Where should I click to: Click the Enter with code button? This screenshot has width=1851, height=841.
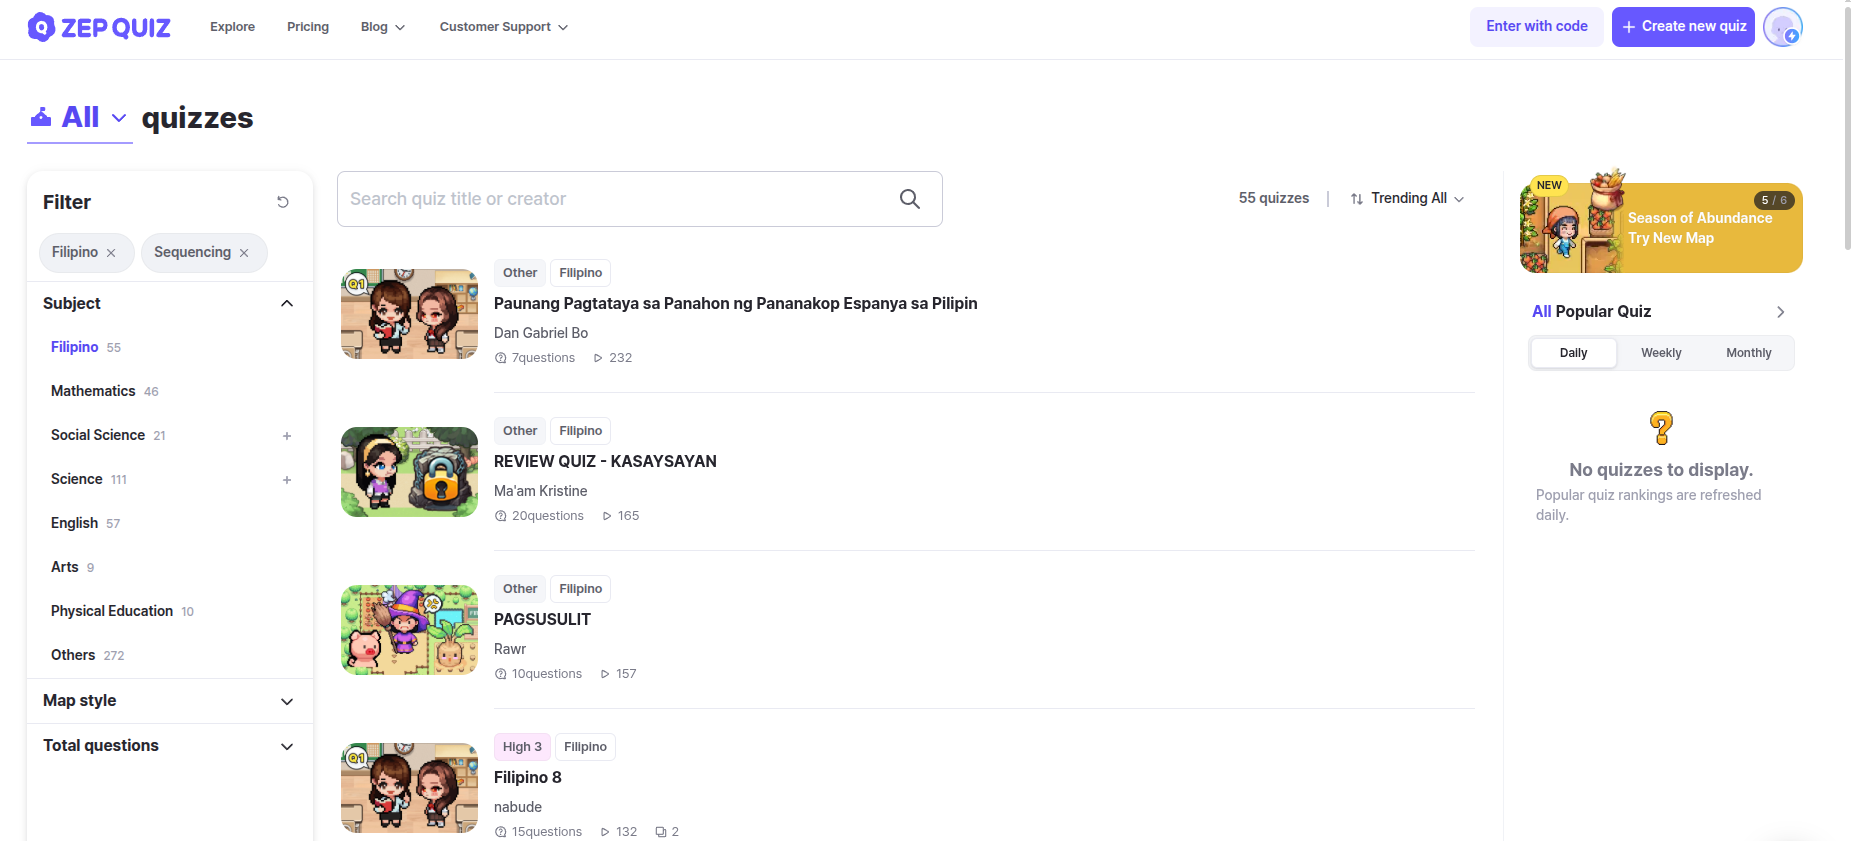point(1536,27)
